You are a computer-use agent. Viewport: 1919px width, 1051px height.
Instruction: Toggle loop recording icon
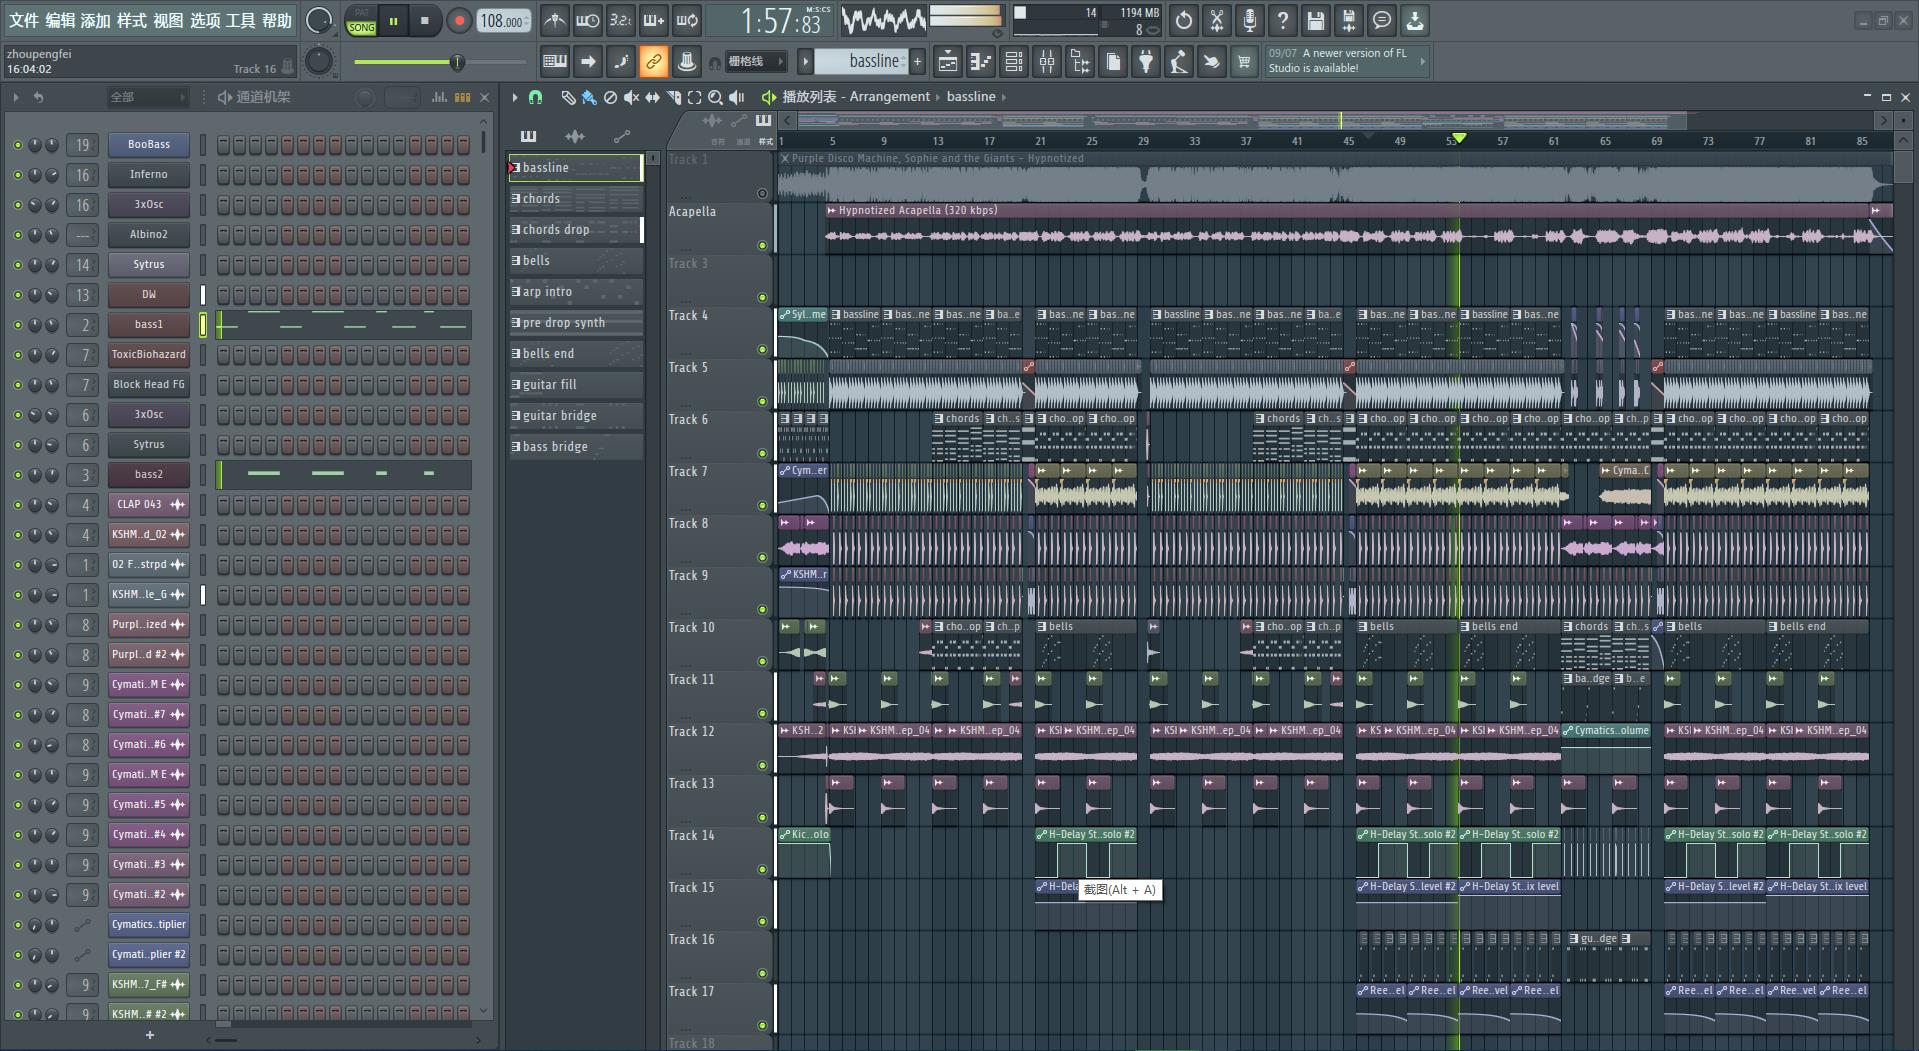687,20
